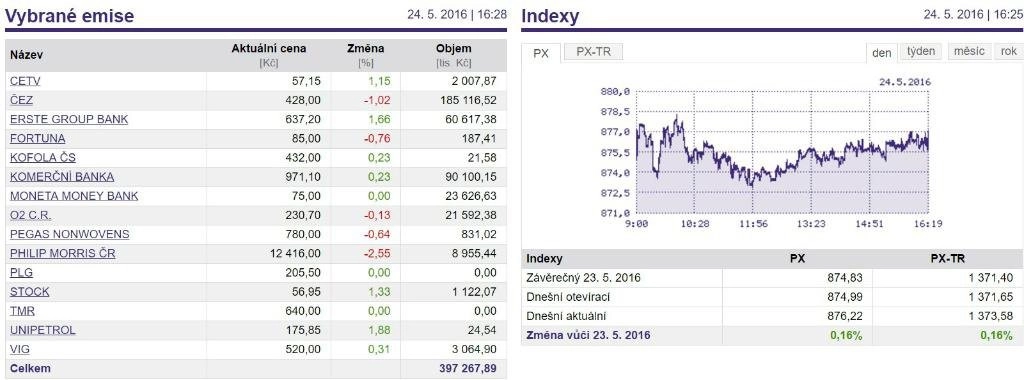Open the ERSTE GROUP BANK link
Image resolution: width=1024 pixels, height=380 pixels.
point(69,119)
